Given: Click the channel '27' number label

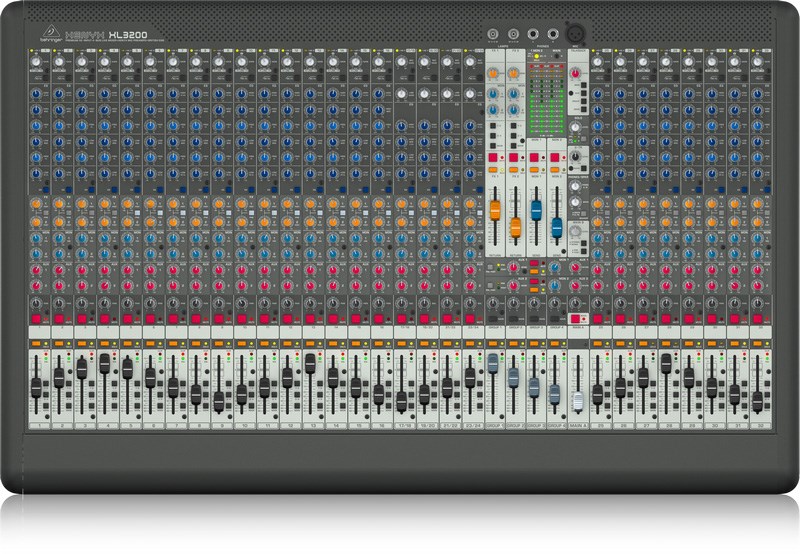Looking at the screenshot, I should tap(646, 425).
